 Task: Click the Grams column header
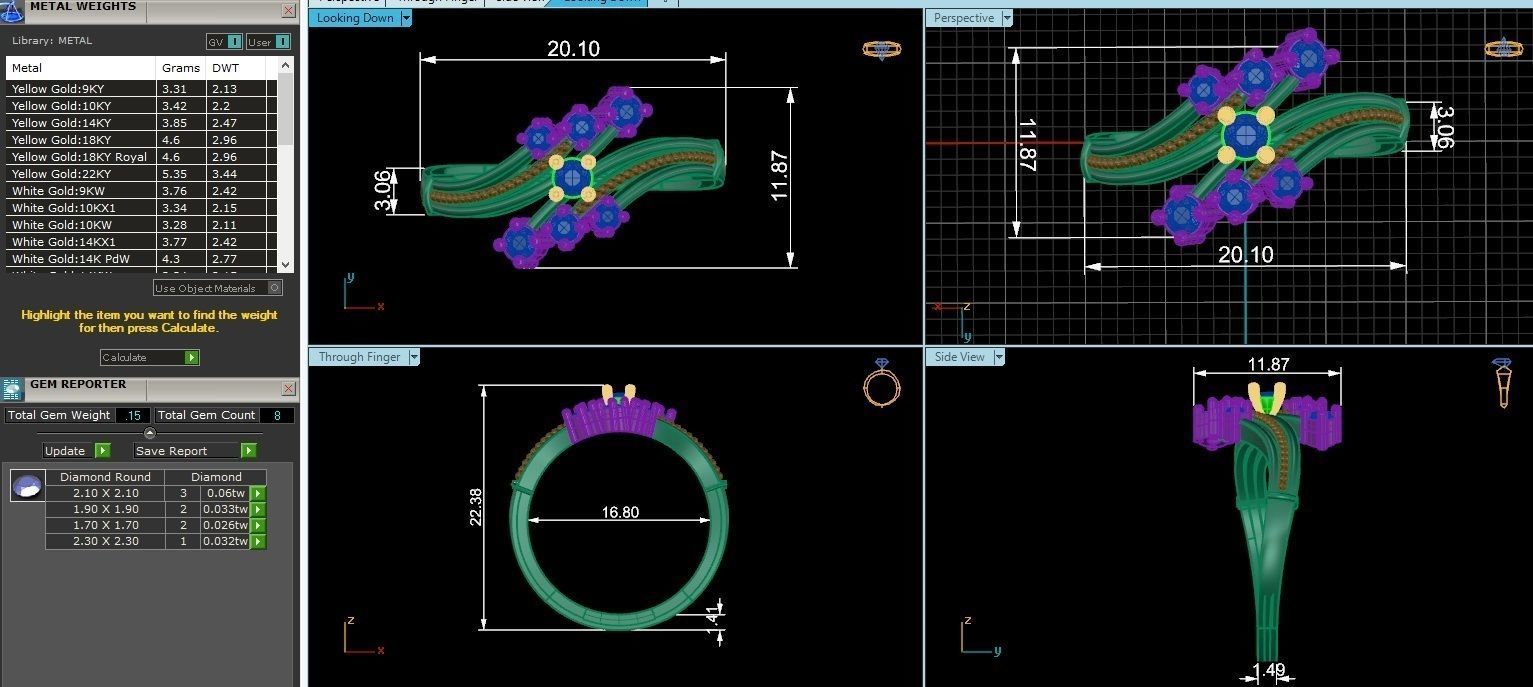(x=182, y=68)
